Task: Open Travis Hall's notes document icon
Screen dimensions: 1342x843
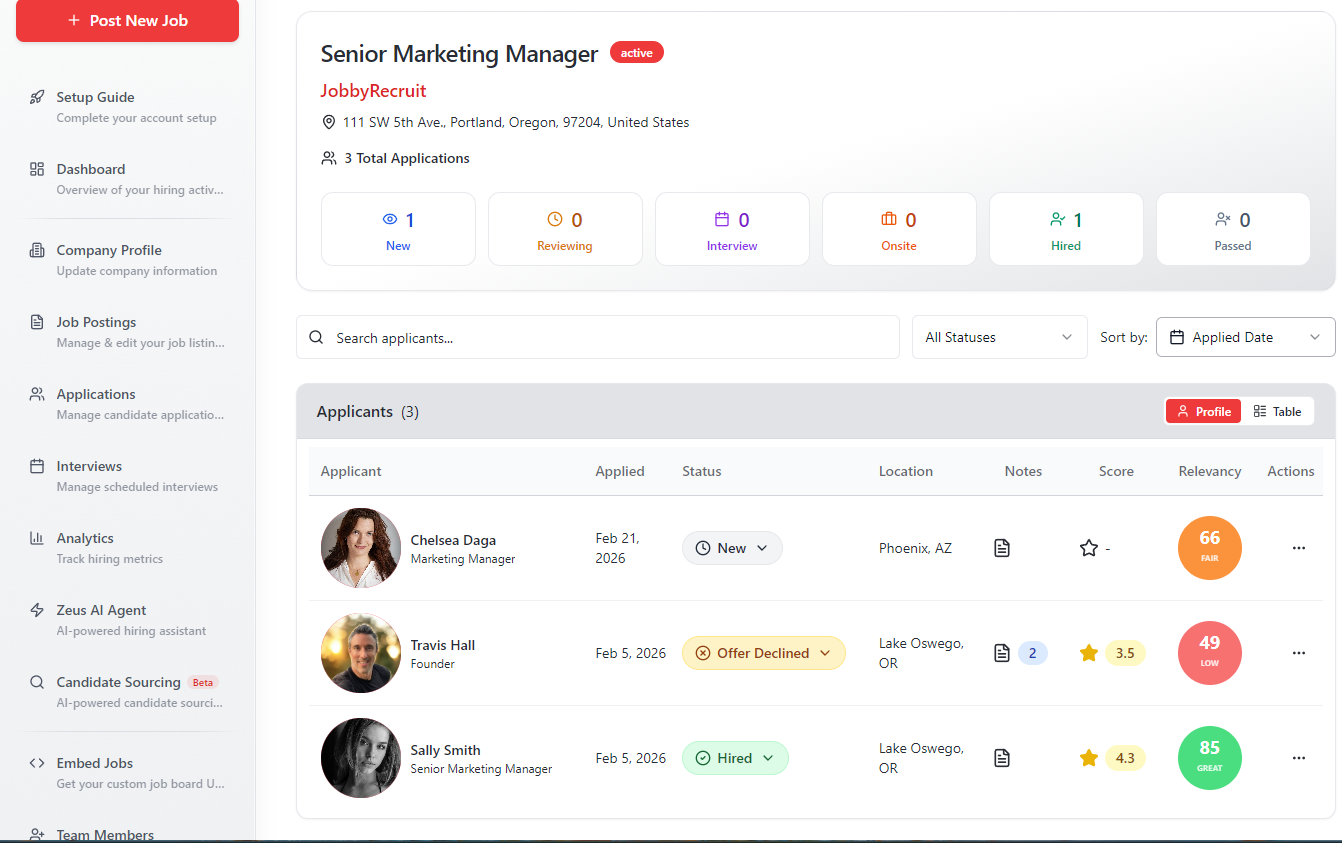Action: [x=1002, y=653]
